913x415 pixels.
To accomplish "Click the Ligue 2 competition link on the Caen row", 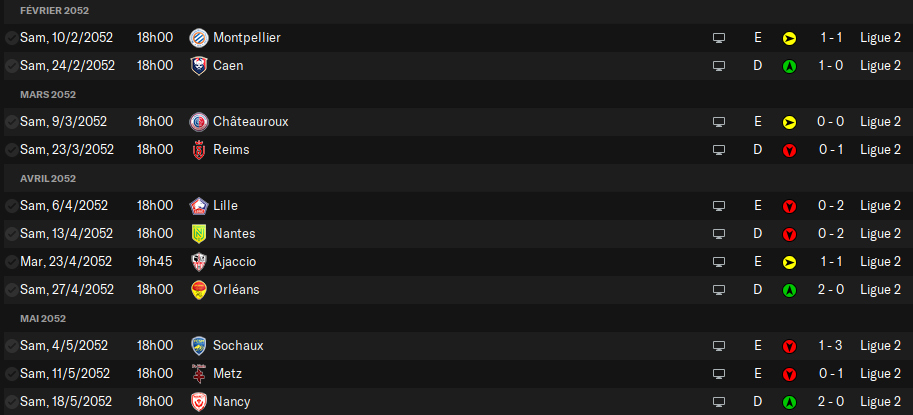I will [x=880, y=66].
